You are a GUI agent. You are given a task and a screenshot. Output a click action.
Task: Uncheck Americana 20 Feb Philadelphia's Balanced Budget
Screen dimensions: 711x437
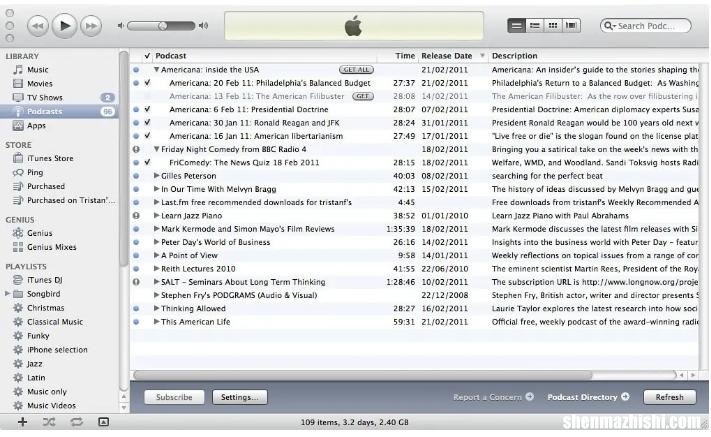pos(147,83)
